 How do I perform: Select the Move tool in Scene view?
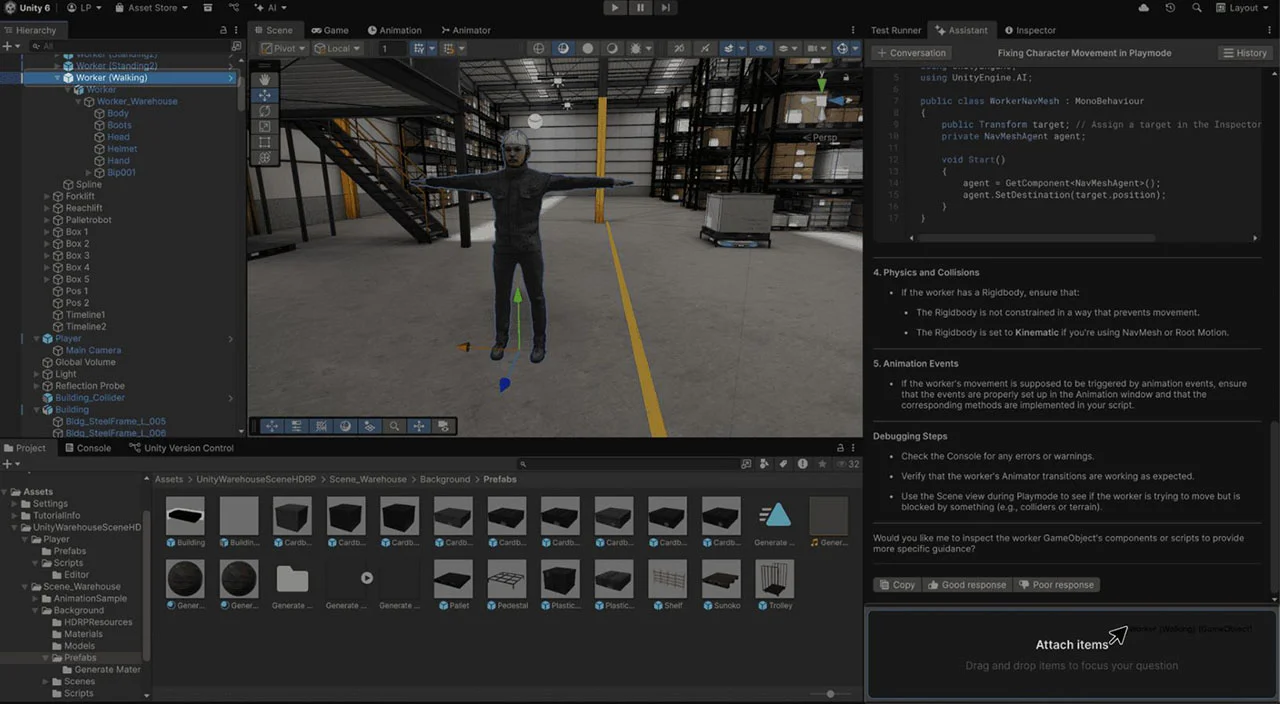264,95
